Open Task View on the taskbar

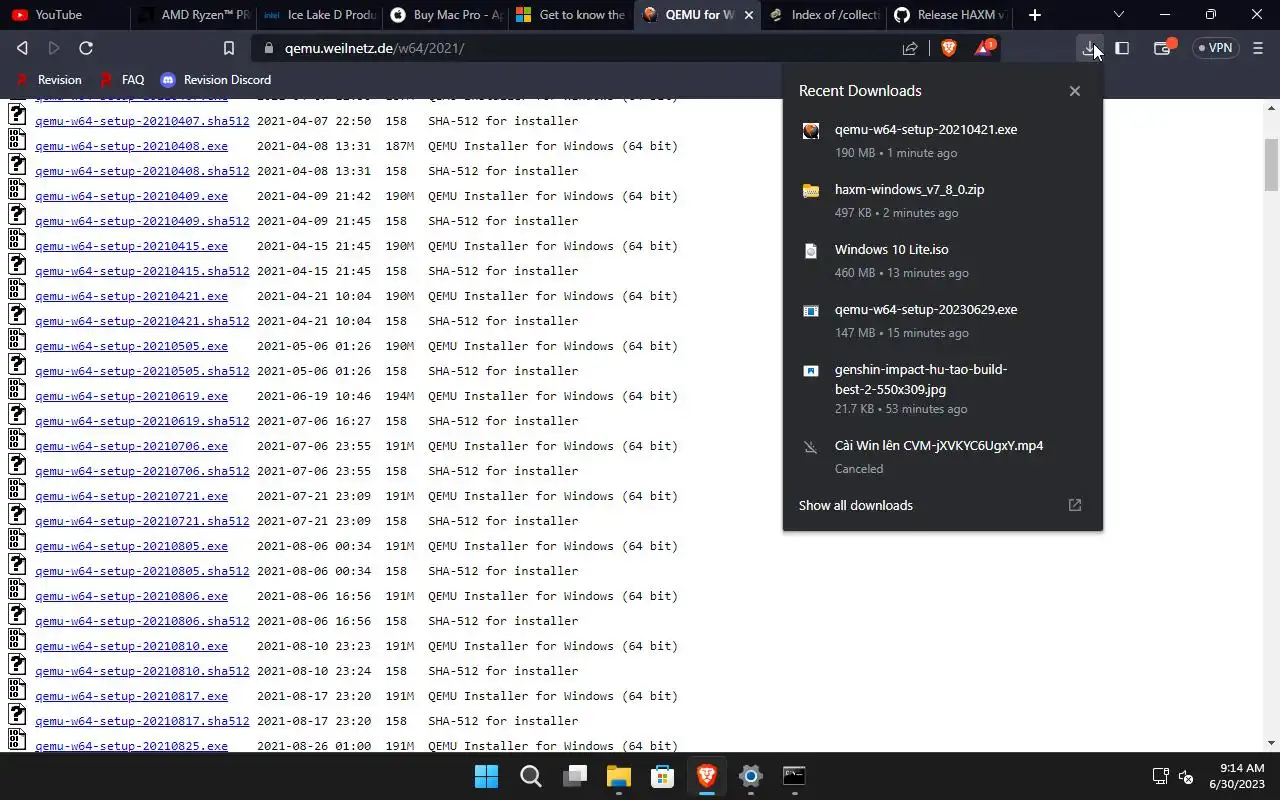(575, 776)
